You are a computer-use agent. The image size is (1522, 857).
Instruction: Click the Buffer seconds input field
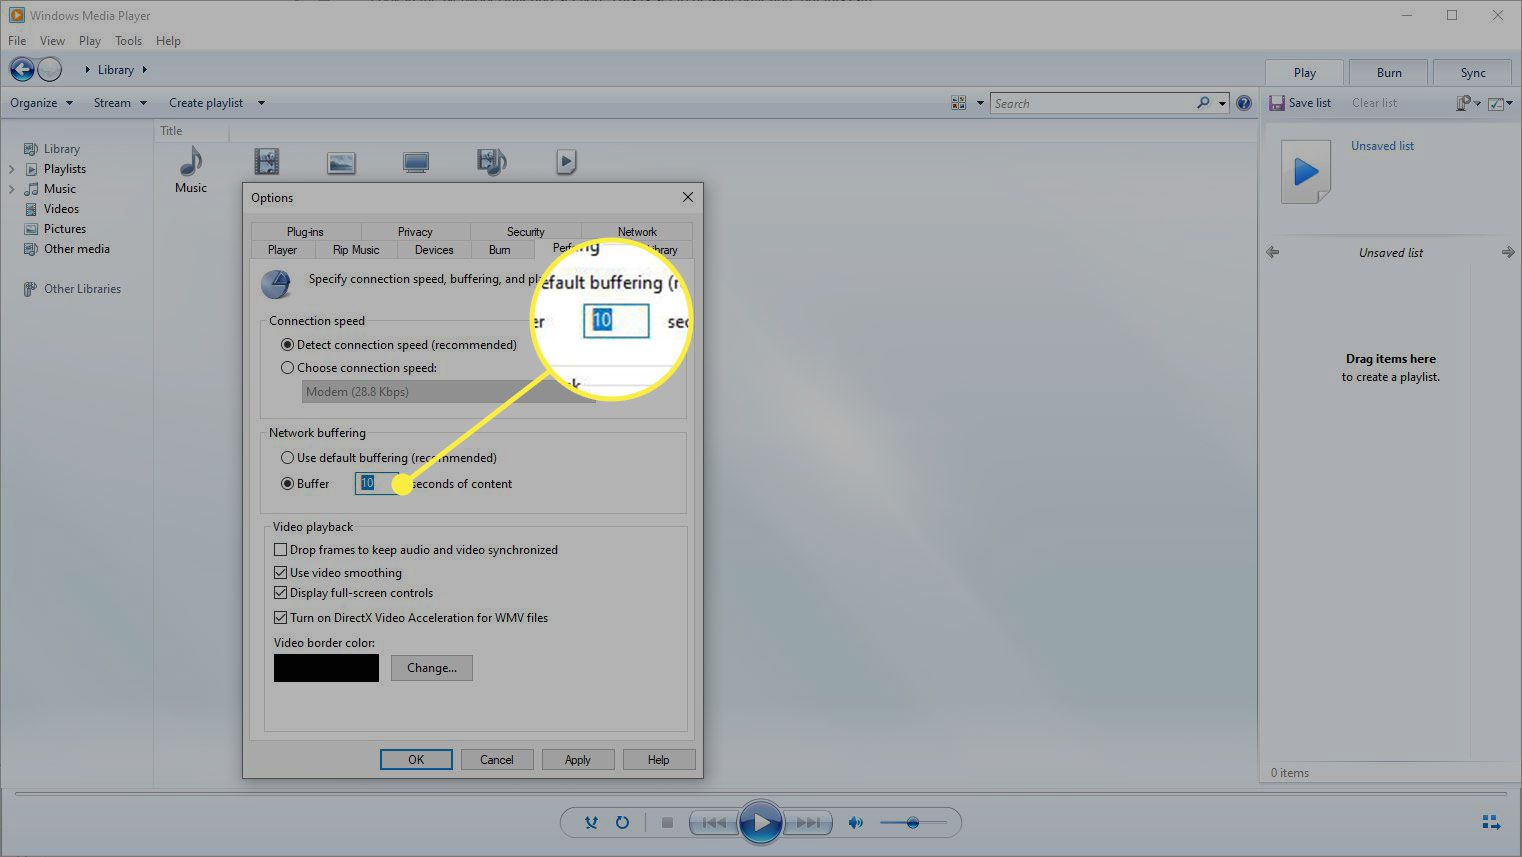pos(377,483)
